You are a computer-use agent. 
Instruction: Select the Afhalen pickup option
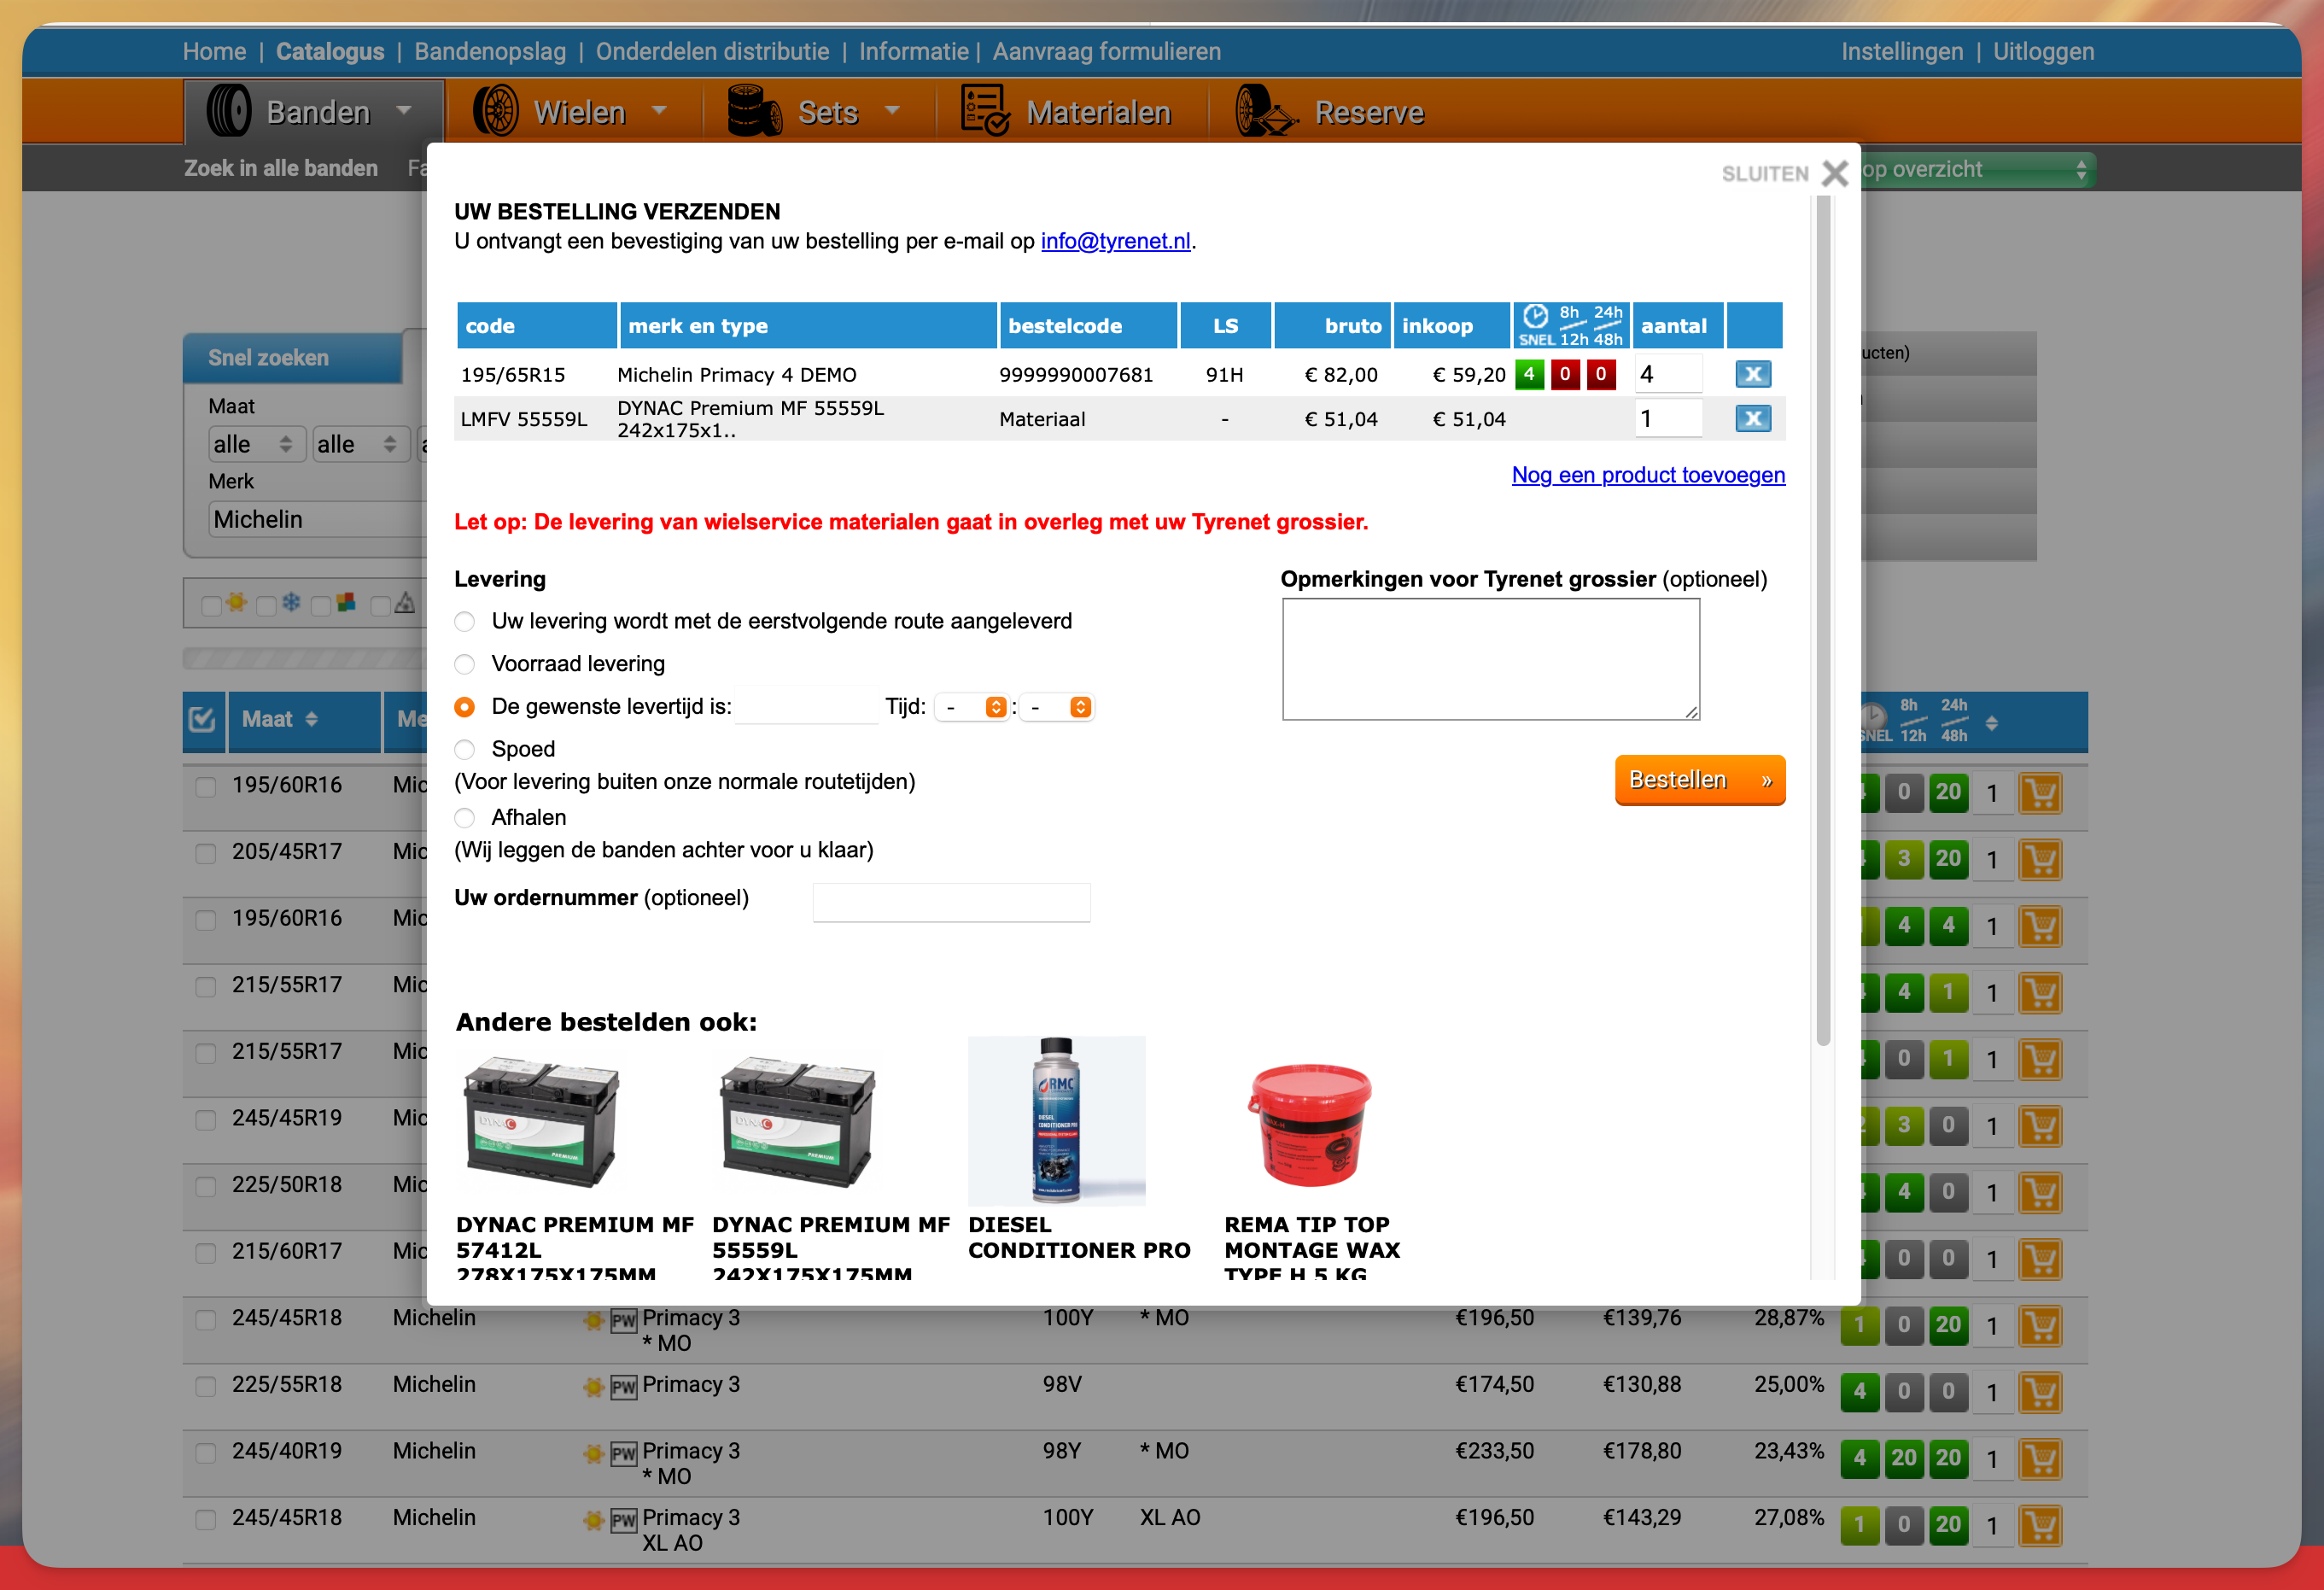[x=465, y=818]
